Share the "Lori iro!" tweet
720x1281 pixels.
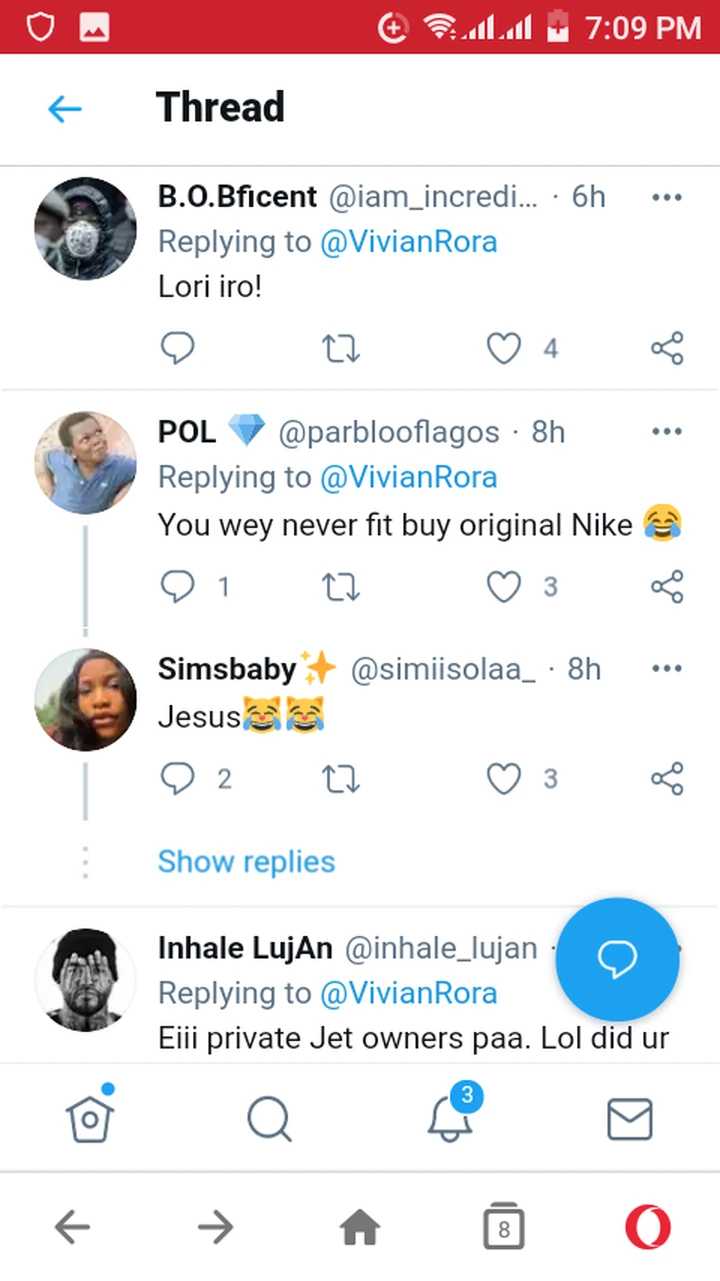tap(667, 348)
